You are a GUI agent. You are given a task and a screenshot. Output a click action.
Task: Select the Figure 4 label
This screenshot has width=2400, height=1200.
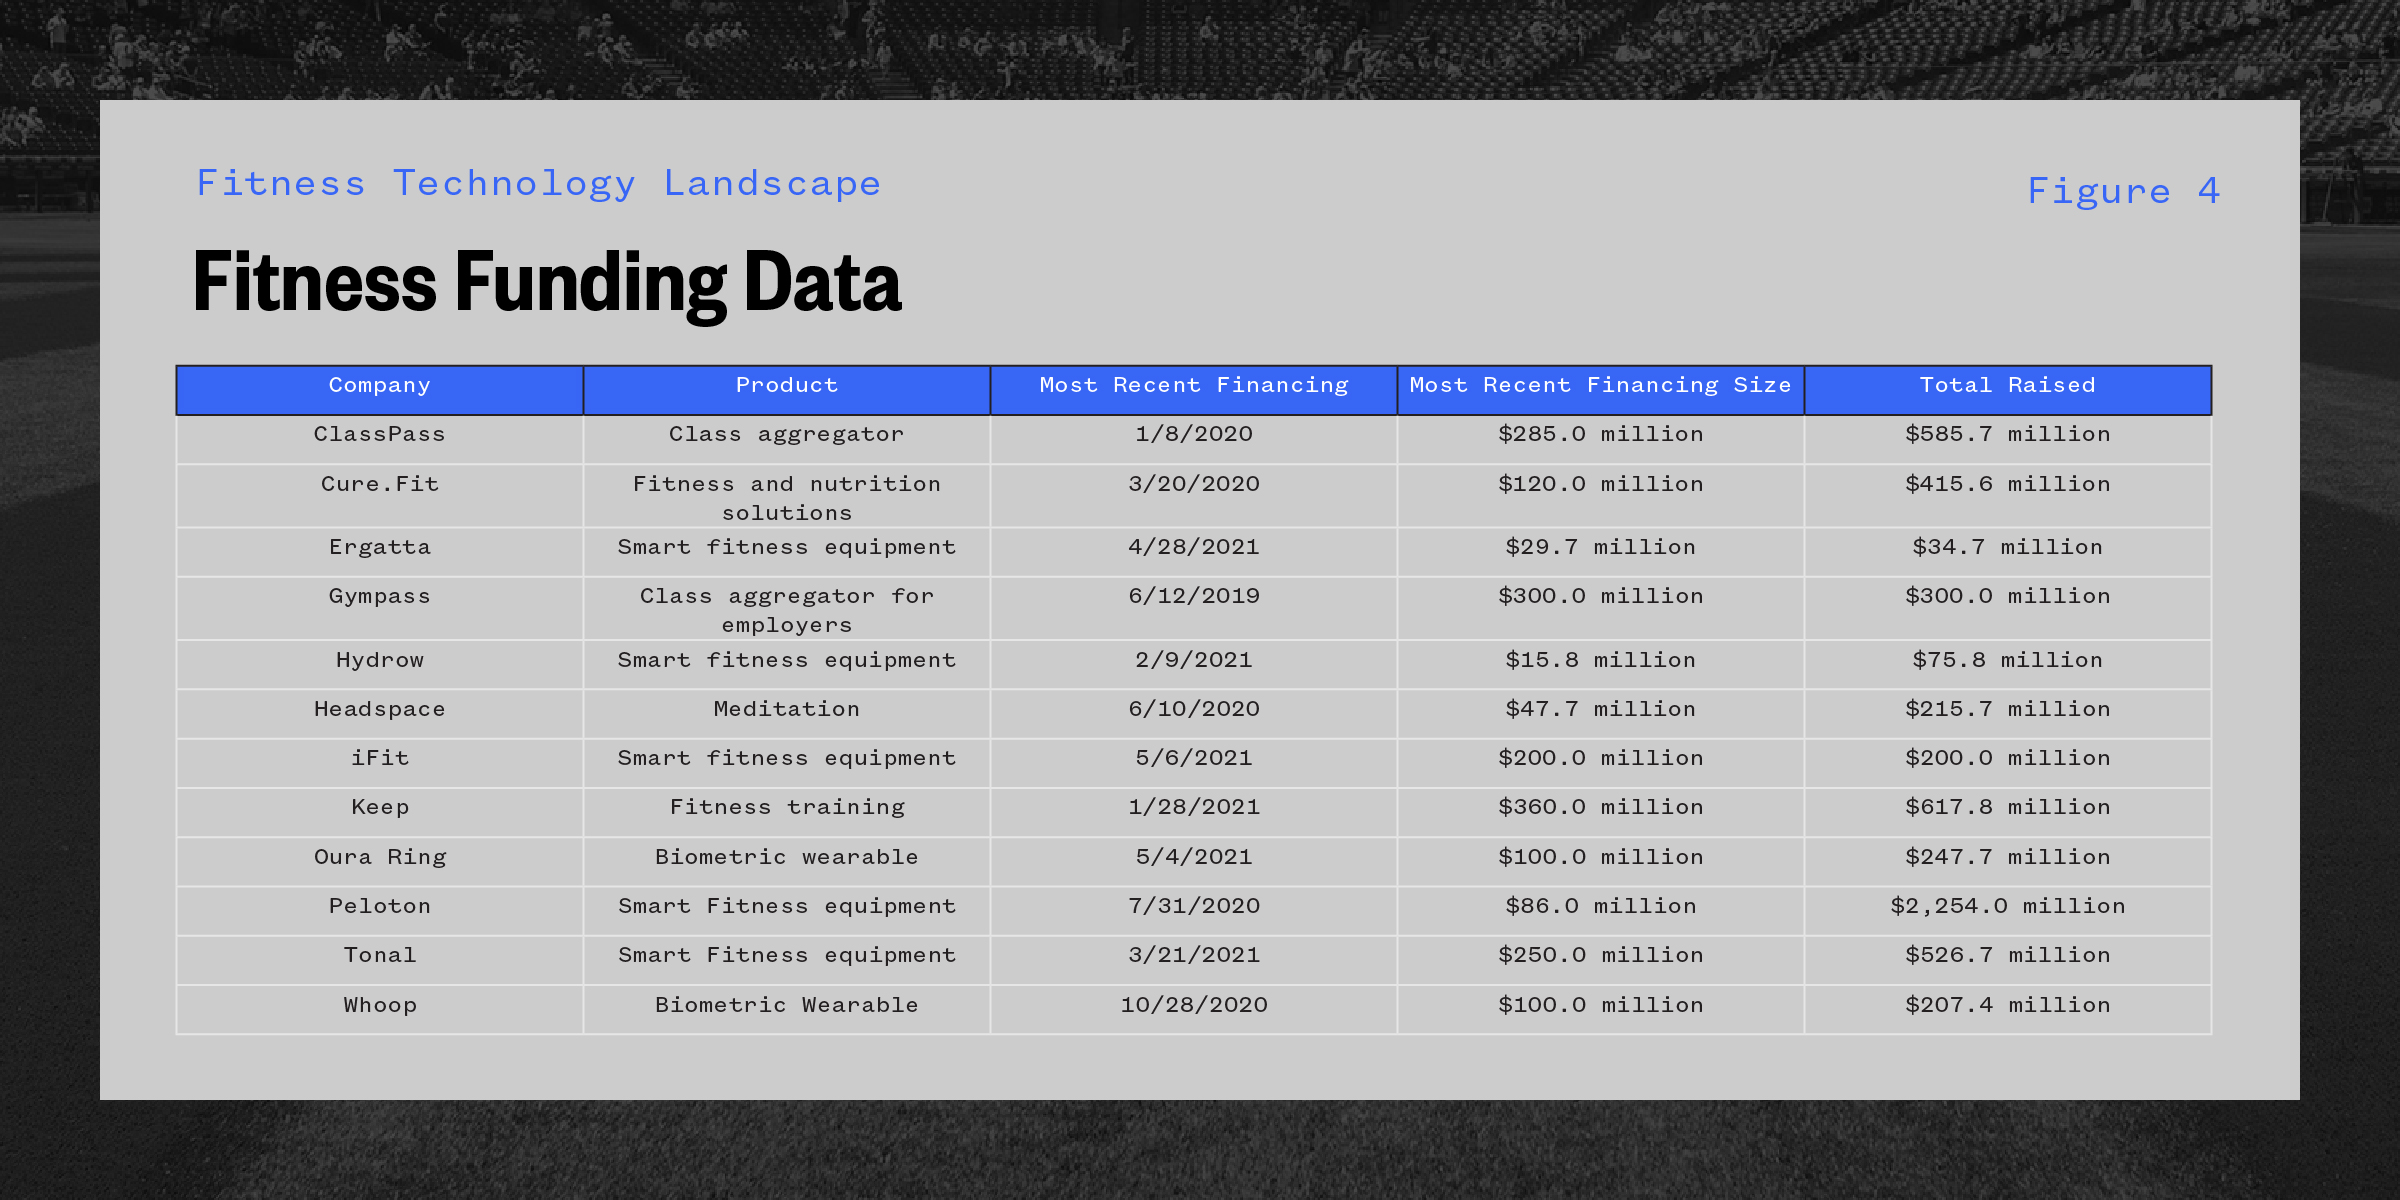[x=2123, y=191]
